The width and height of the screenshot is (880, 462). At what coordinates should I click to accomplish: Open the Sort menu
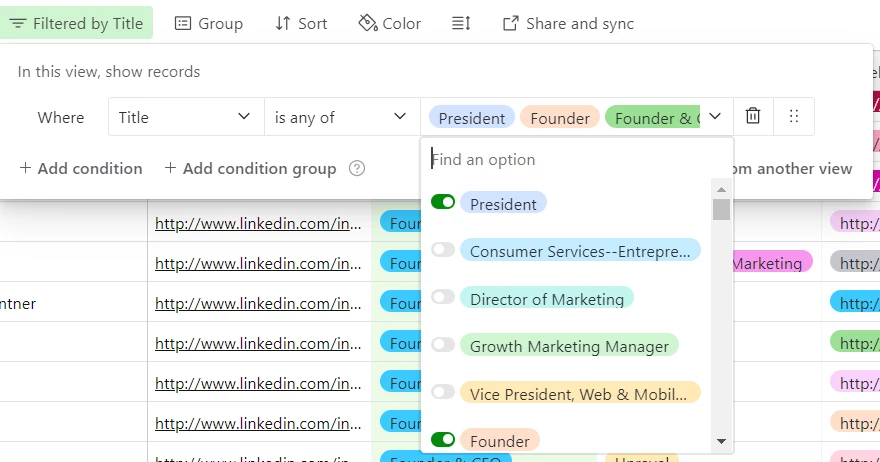(301, 23)
